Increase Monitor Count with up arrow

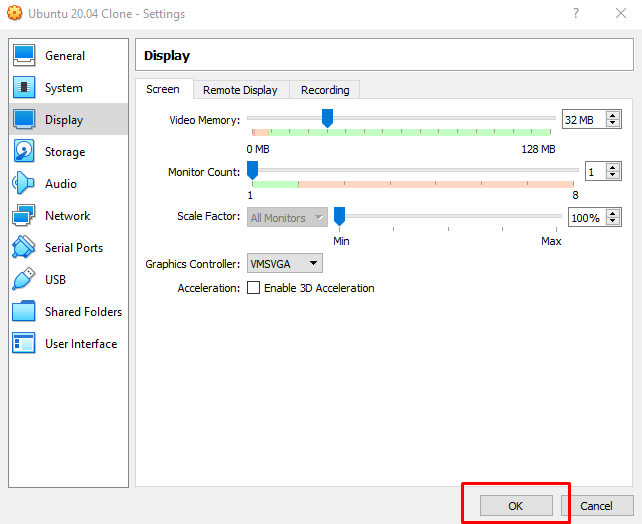pos(613,167)
